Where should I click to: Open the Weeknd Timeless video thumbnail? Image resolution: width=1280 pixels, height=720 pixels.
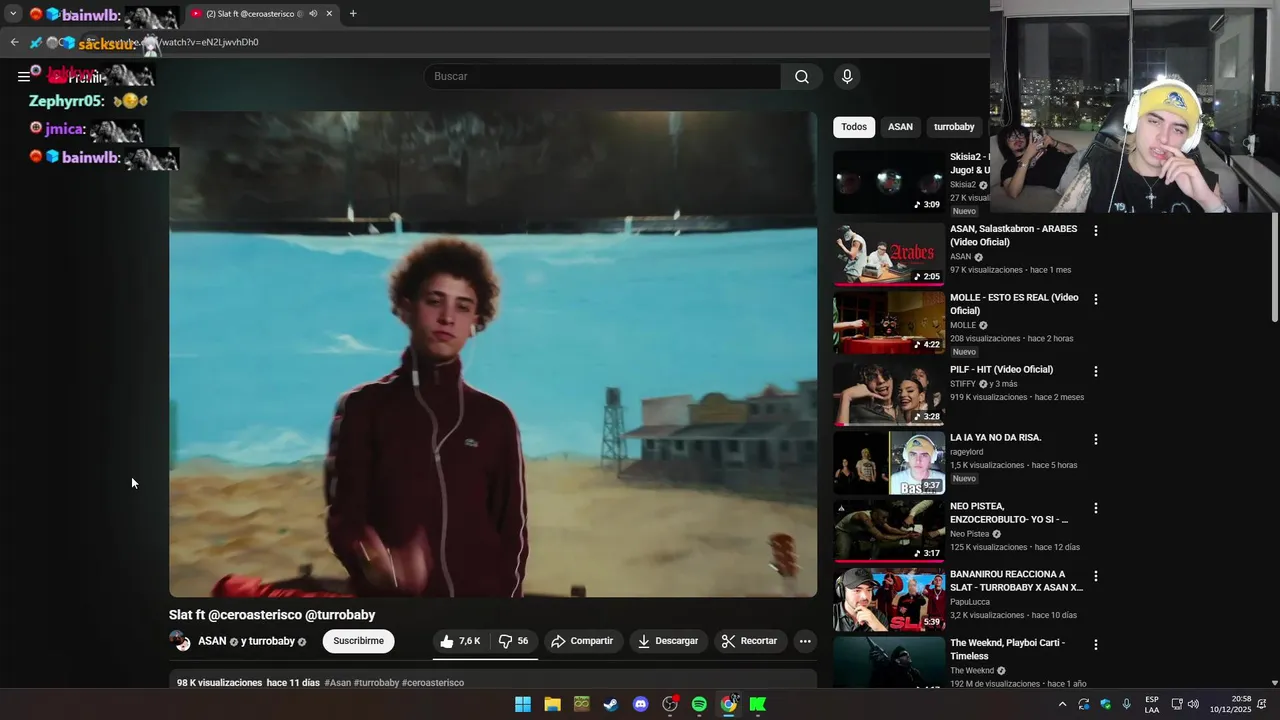point(888,663)
